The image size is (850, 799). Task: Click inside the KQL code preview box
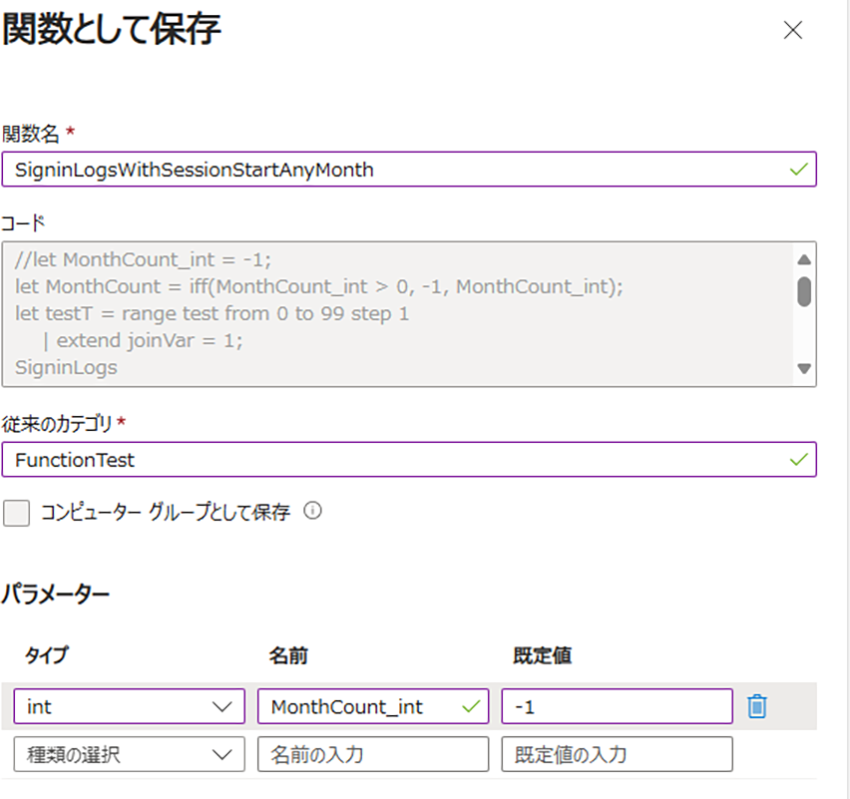[398, 314]
